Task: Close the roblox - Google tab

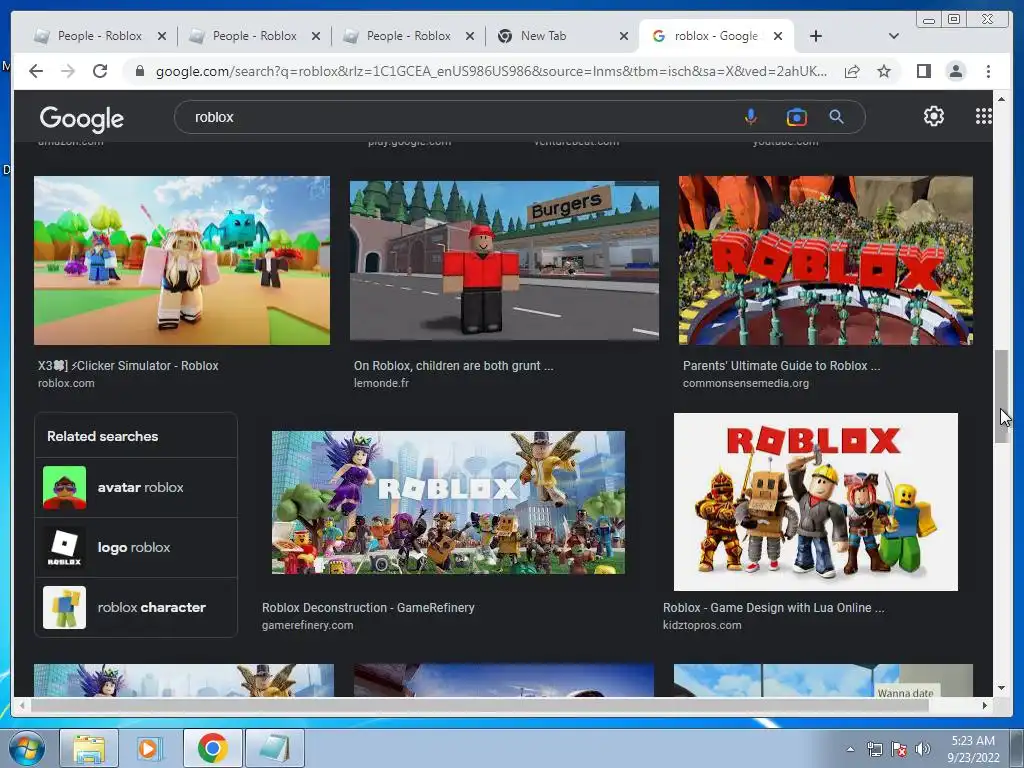Action: pyautogui.click(x=778, y=36)
